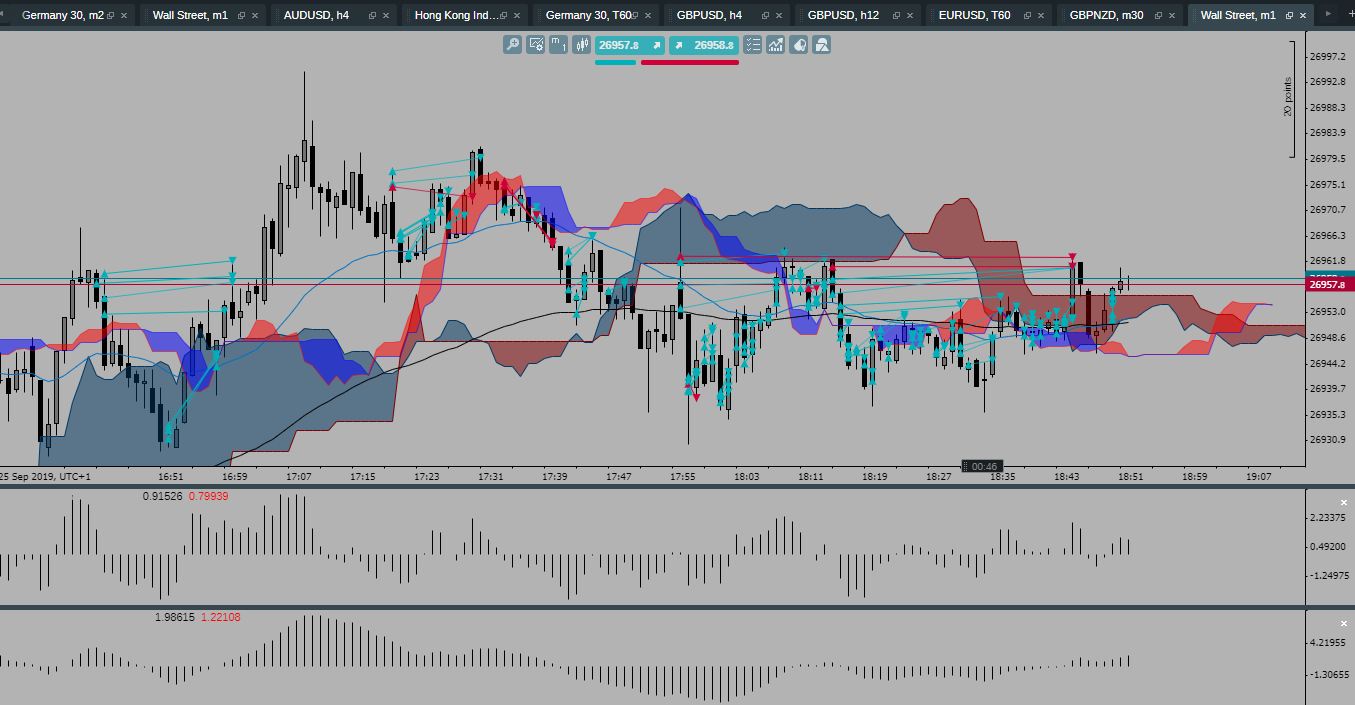The height and width of the screenshot is (705, 1355).
Task: Click the red 26957.8 price label on axis
Action: click(1330, 284)
